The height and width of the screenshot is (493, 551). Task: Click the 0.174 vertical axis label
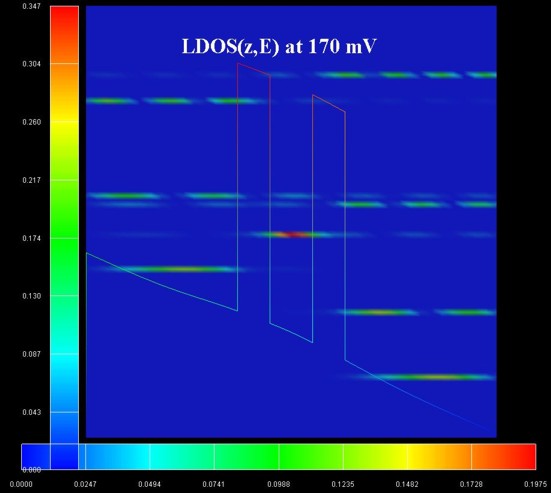point(31,238)
